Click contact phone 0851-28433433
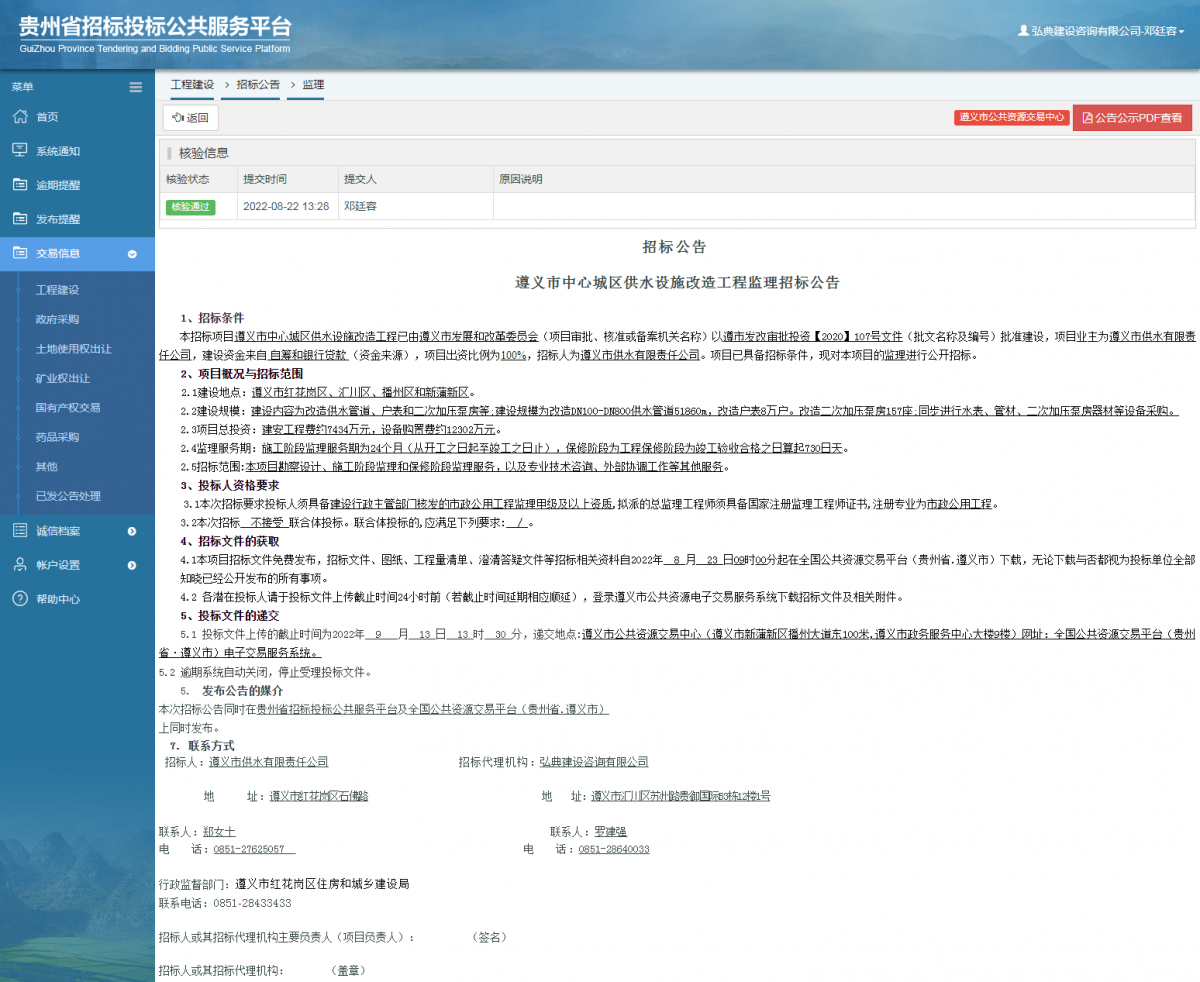The image size is (1200, 982). point(252,903)
